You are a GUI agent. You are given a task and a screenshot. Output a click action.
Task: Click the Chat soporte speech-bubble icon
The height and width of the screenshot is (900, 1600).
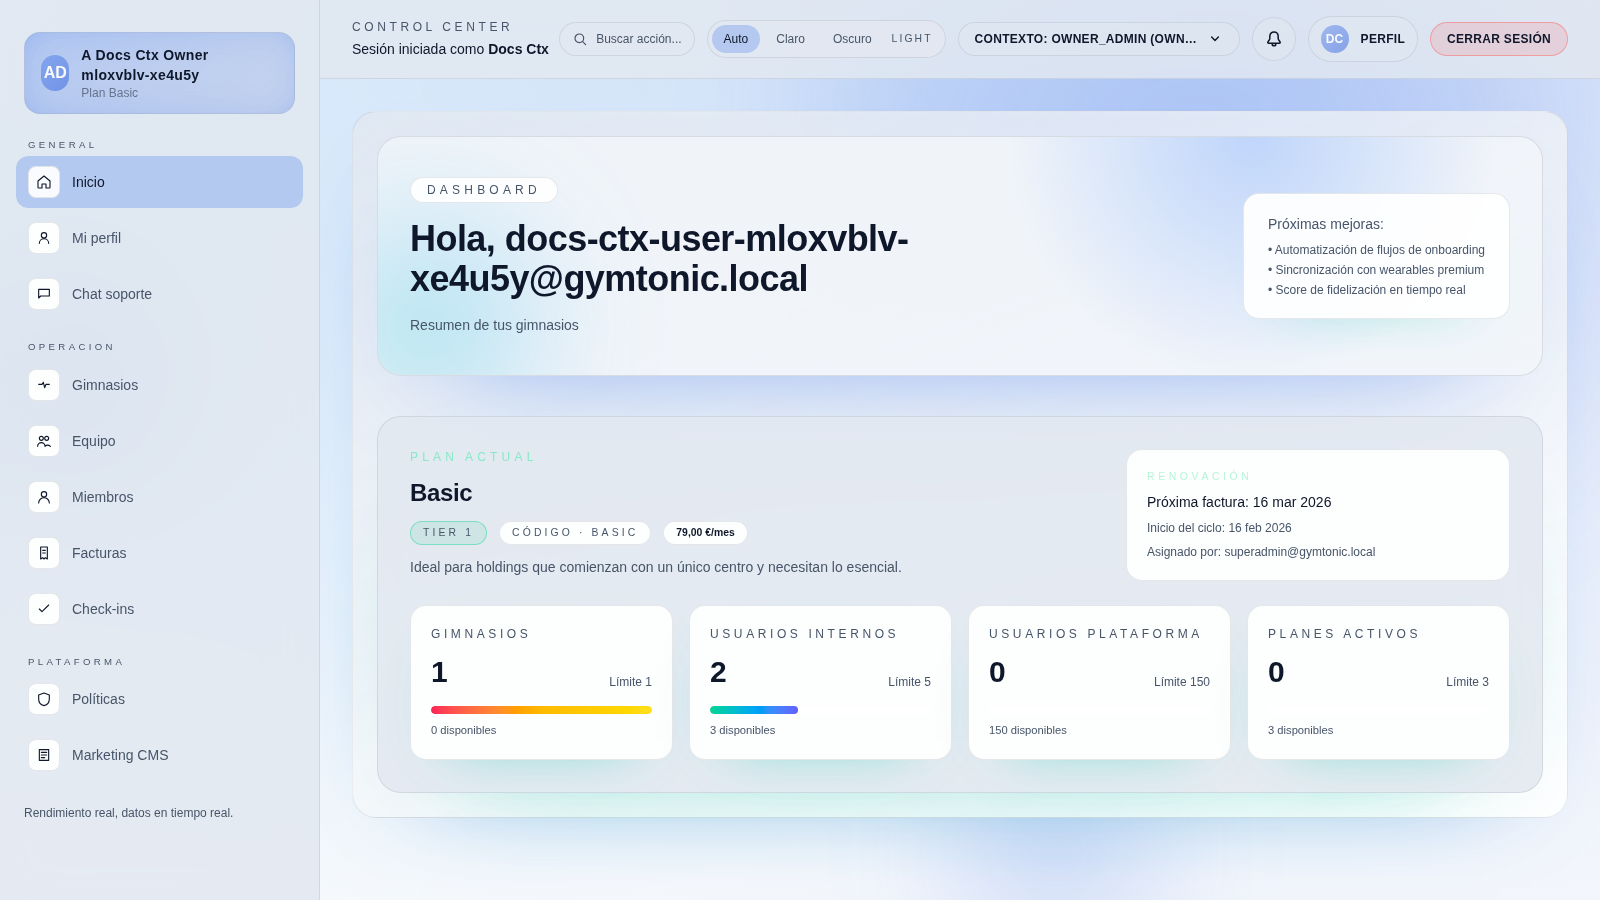pyautogui.click(x=44, y=294)
